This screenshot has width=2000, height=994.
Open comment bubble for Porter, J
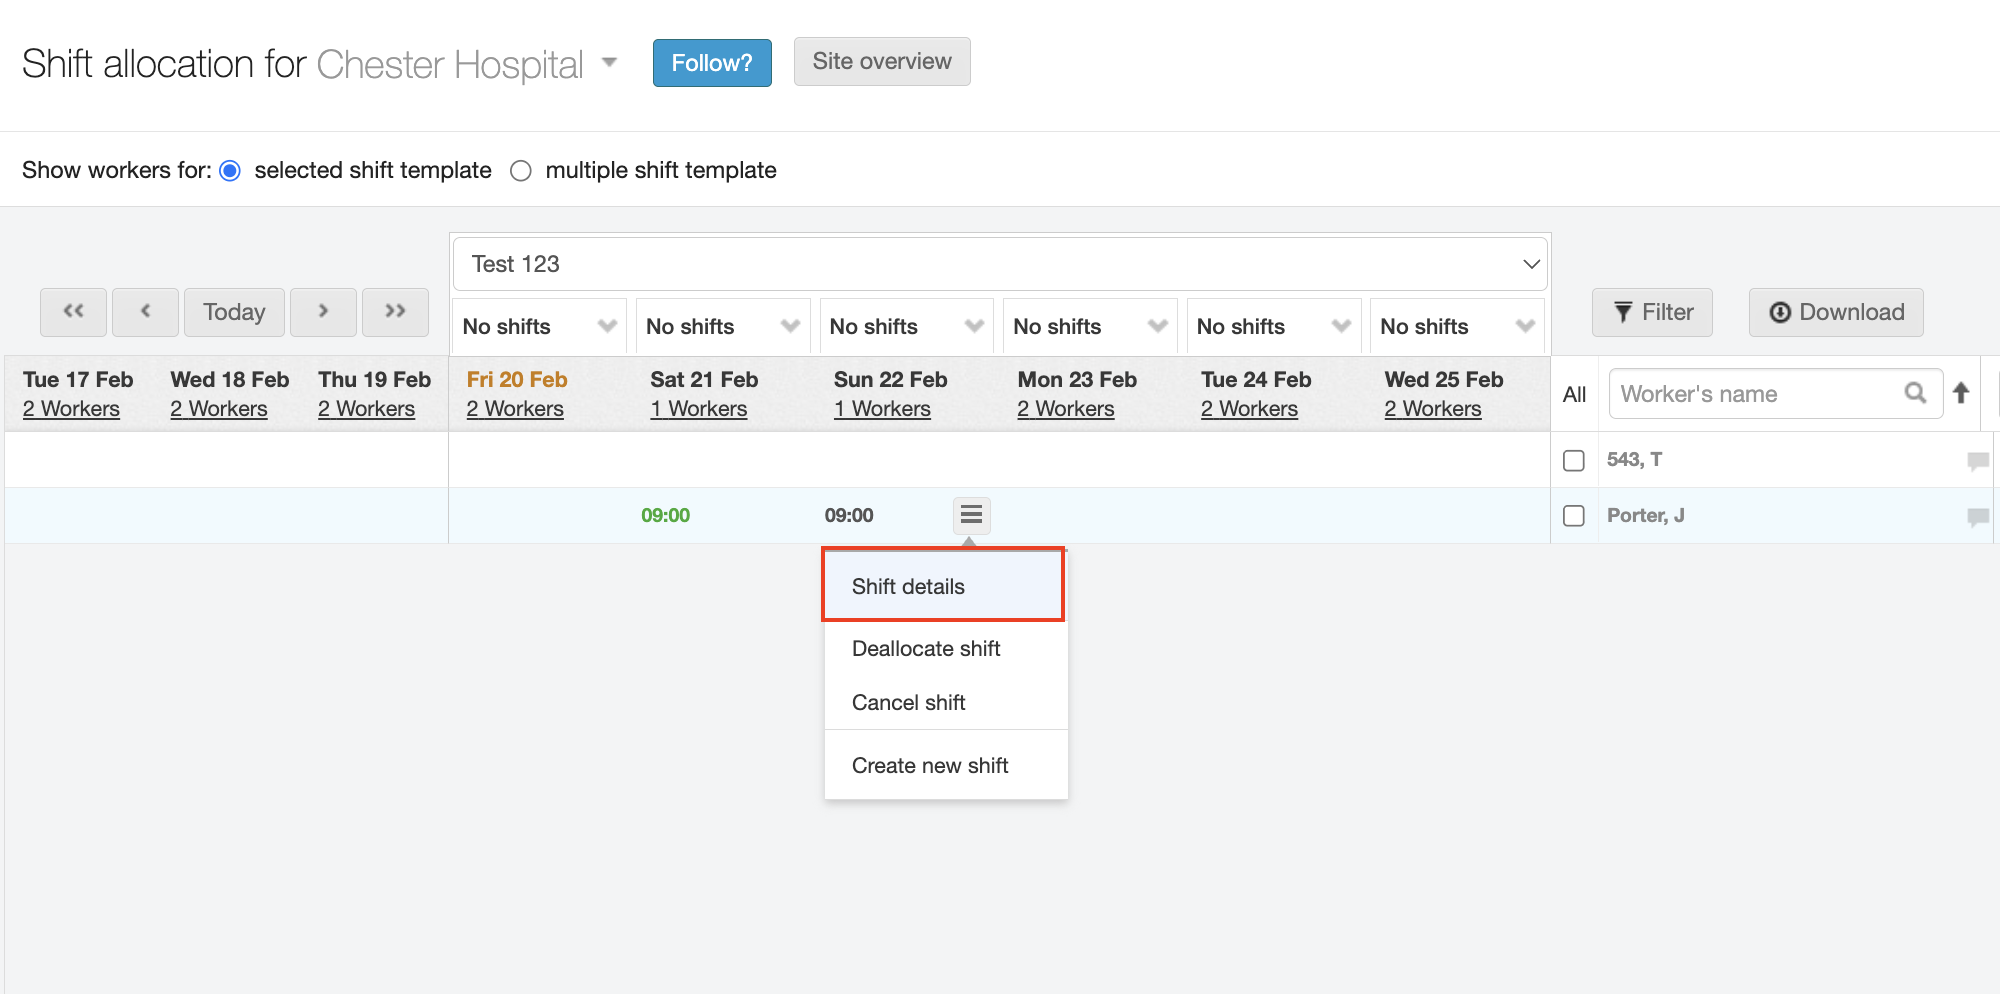1977,516
